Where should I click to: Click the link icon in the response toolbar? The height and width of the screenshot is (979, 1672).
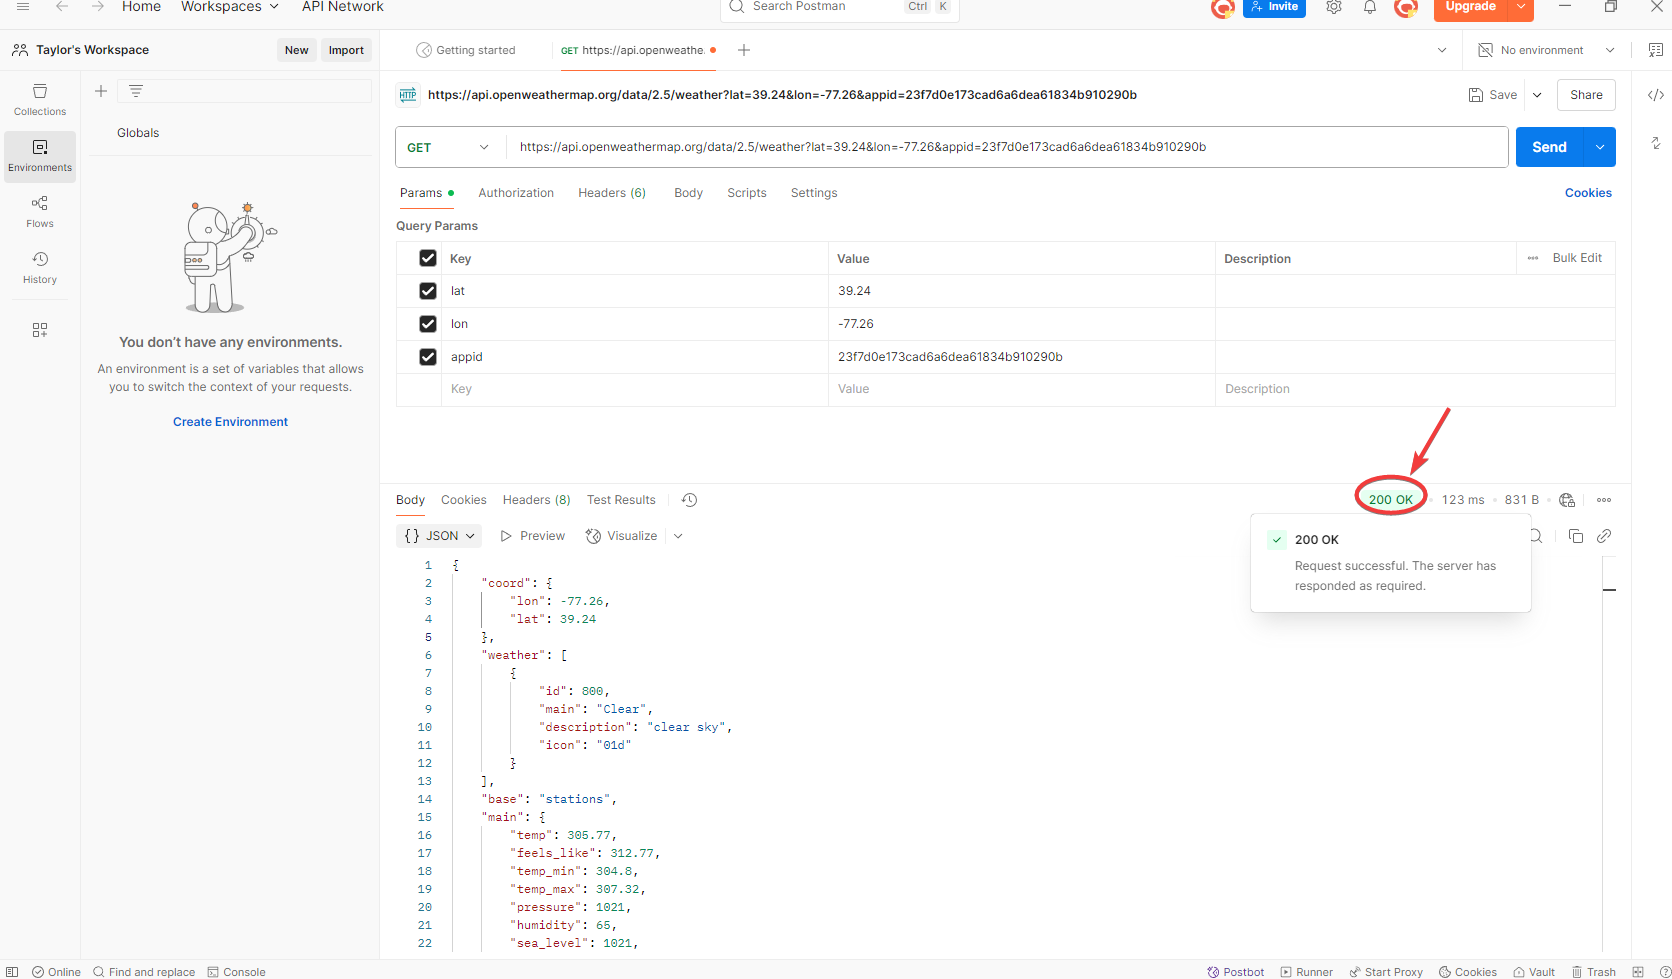[1604, 536]
